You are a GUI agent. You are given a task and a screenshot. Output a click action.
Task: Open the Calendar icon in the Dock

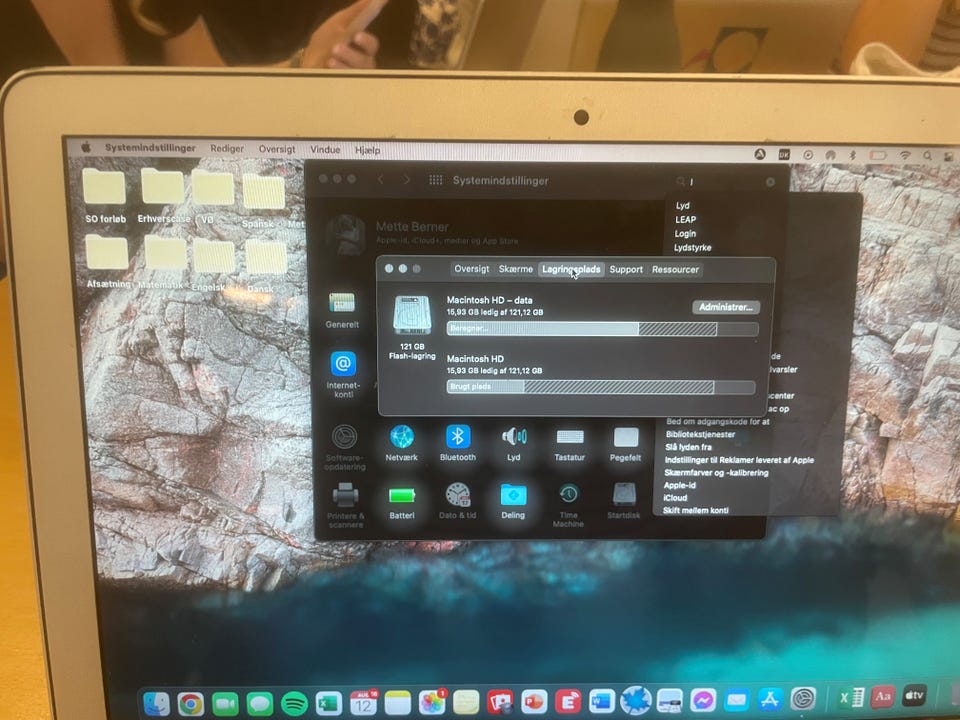click(364, 703)
